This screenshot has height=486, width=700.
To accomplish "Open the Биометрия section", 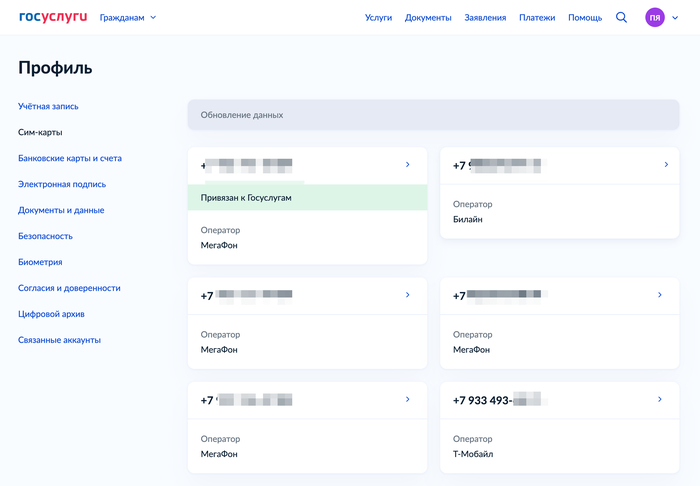I will [40, 262].
